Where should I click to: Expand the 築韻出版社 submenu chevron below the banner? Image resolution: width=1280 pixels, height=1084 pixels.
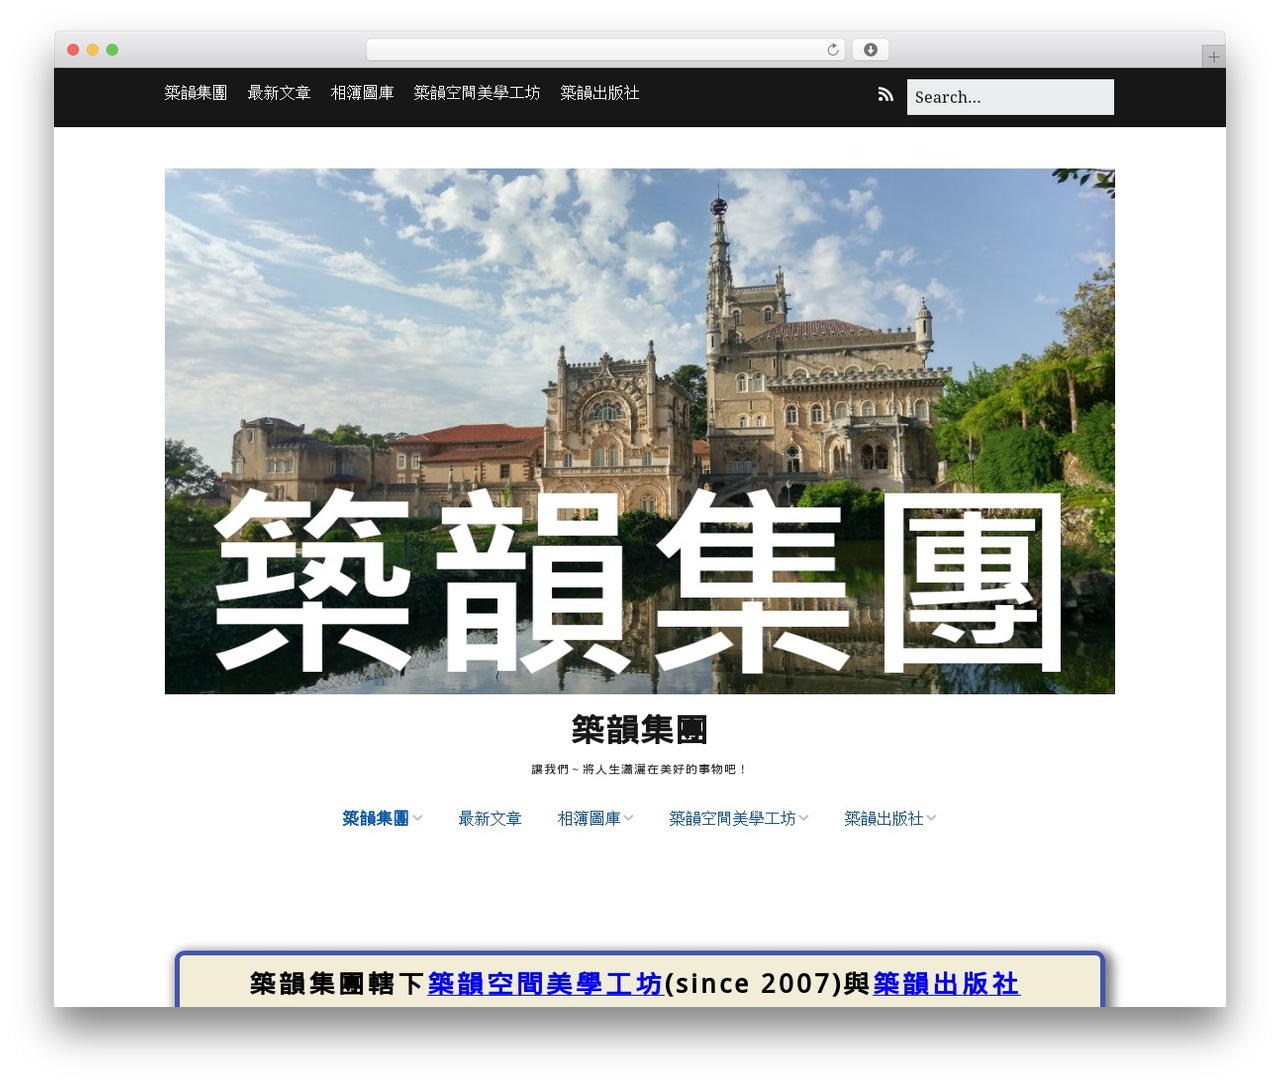click(x=932, y=818)
